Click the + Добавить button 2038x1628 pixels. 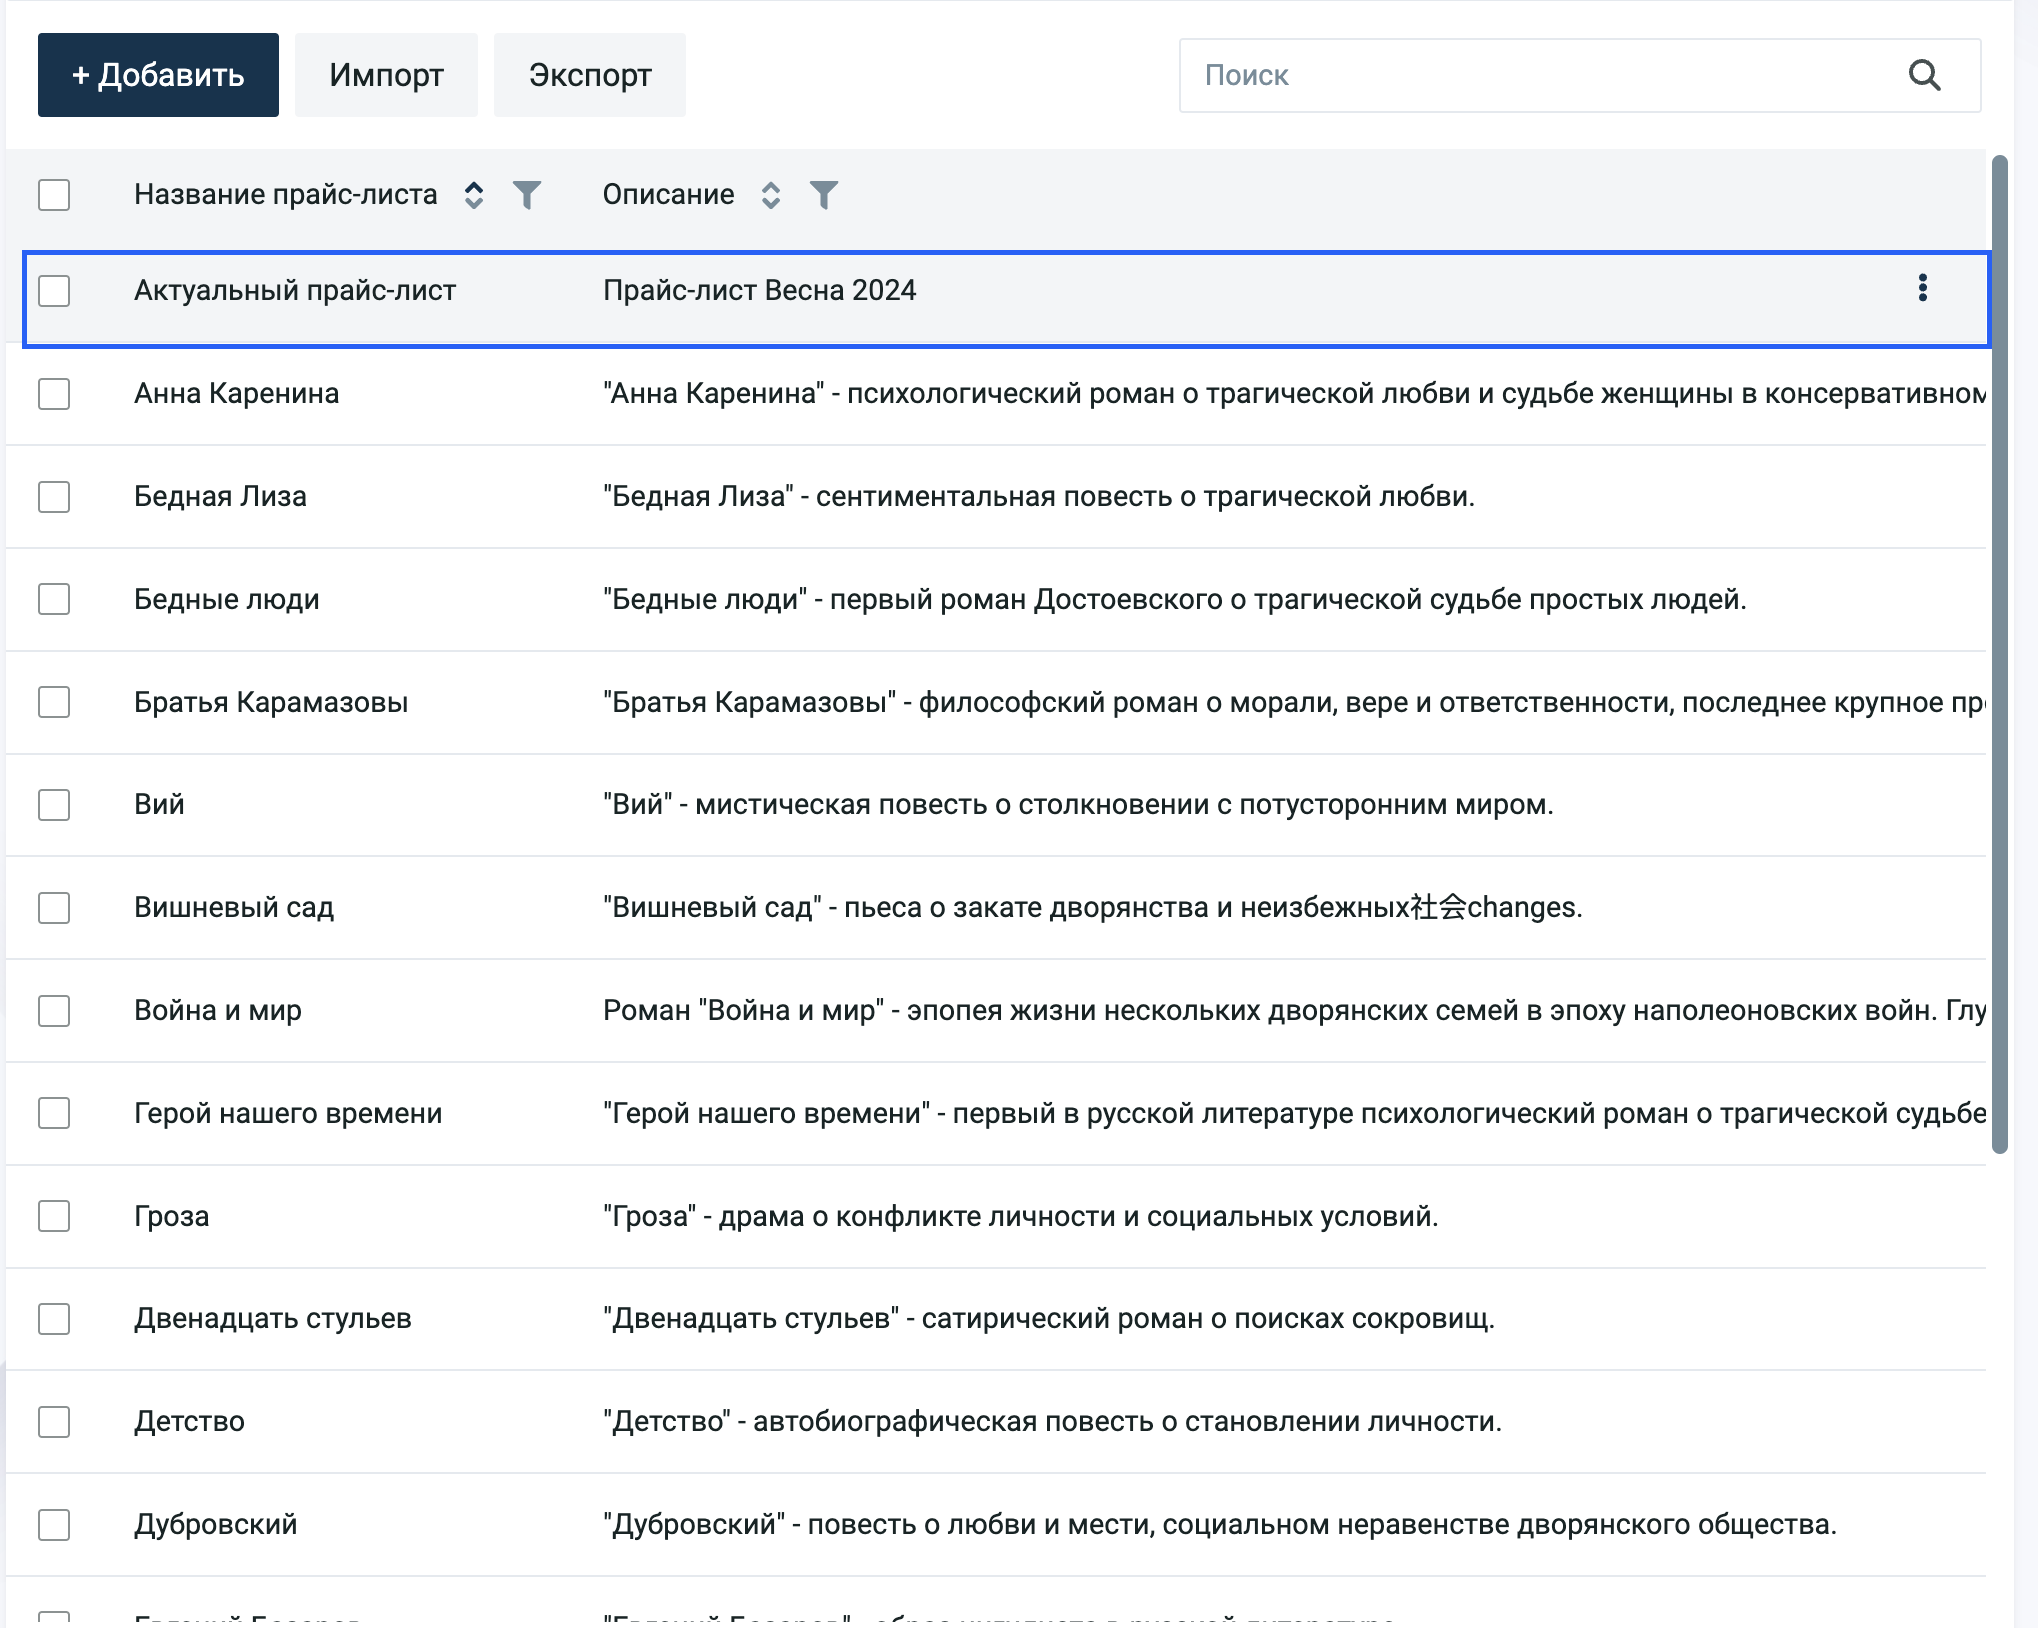[x=158, y=75]
